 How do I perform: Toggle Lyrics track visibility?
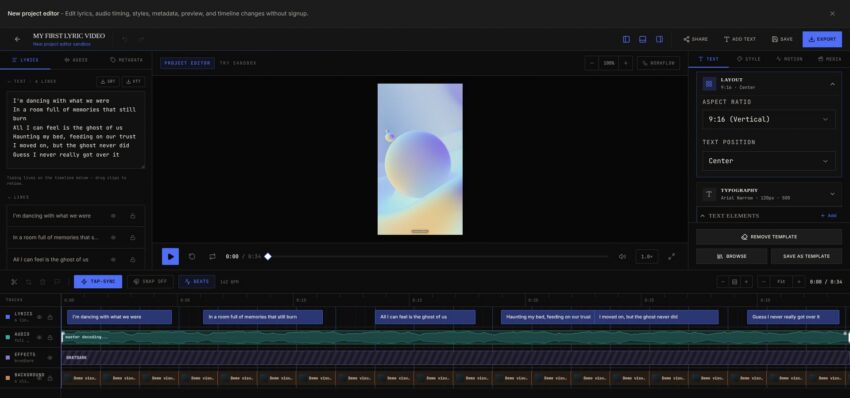pyautogui.click(x=39, y=317)
